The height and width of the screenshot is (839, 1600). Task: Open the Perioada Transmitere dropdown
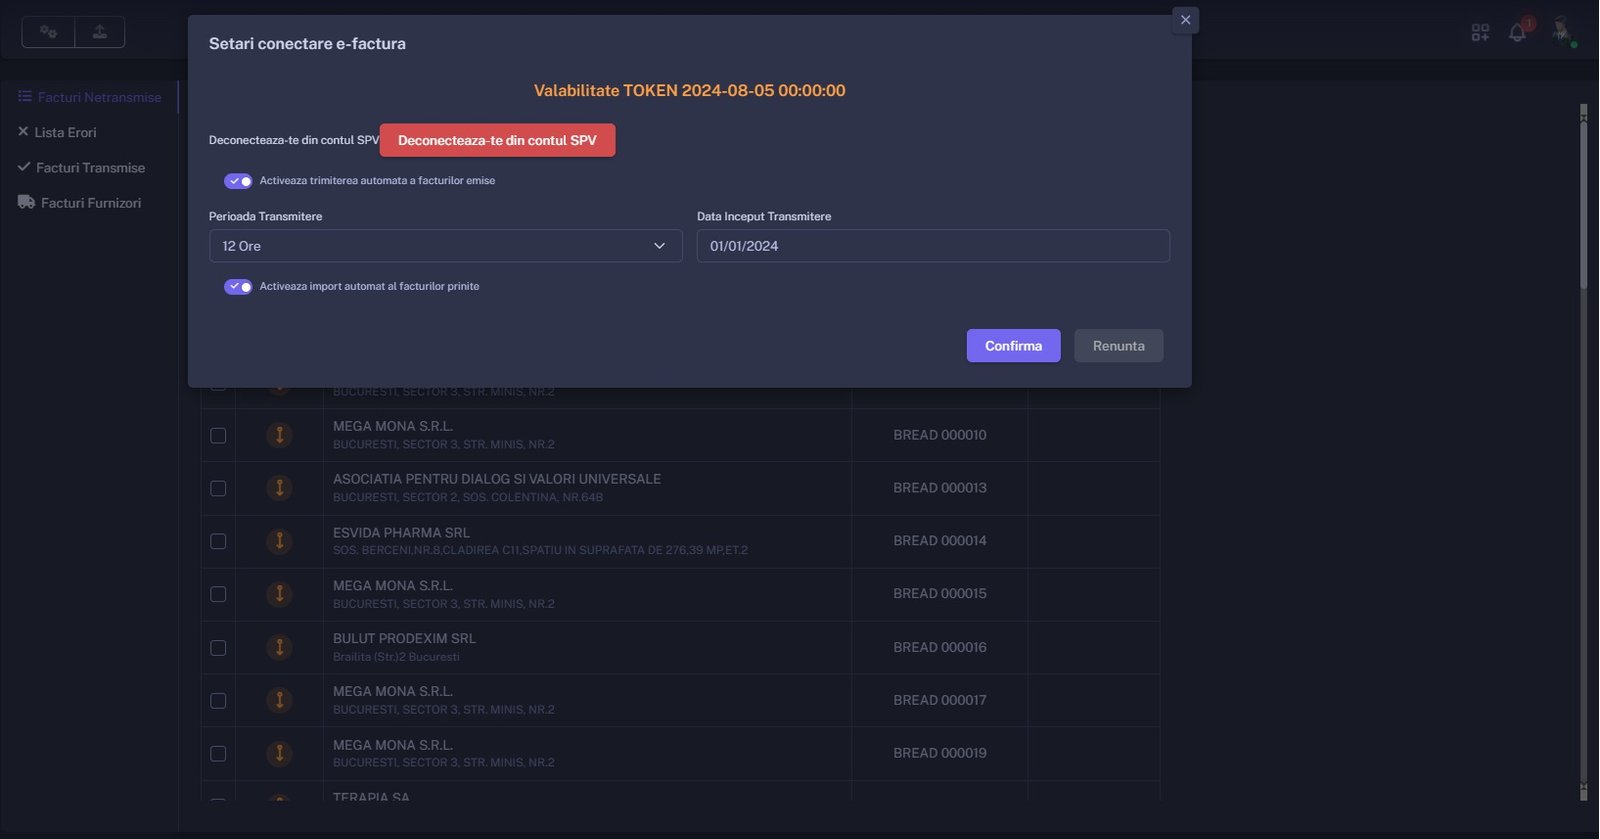tap(445, 246)
